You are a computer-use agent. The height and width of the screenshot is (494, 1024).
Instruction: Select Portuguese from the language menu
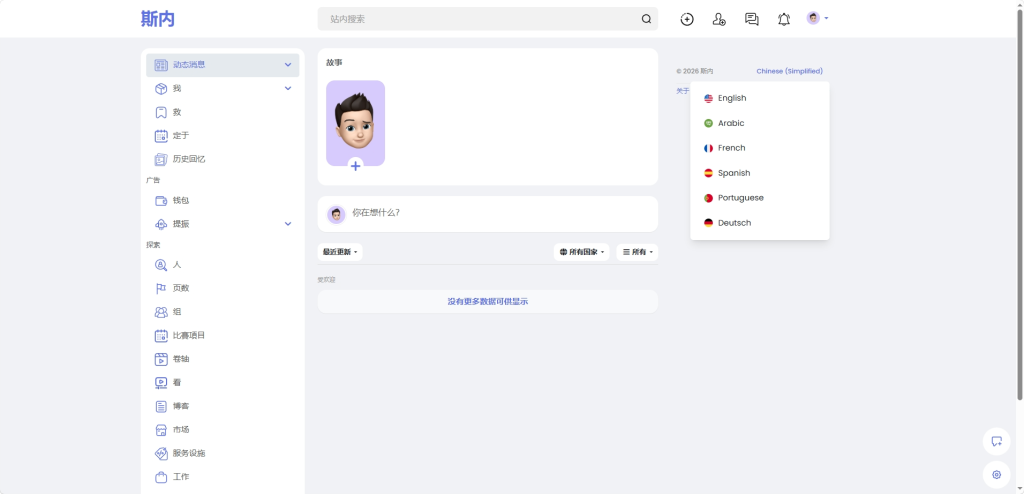760,198
